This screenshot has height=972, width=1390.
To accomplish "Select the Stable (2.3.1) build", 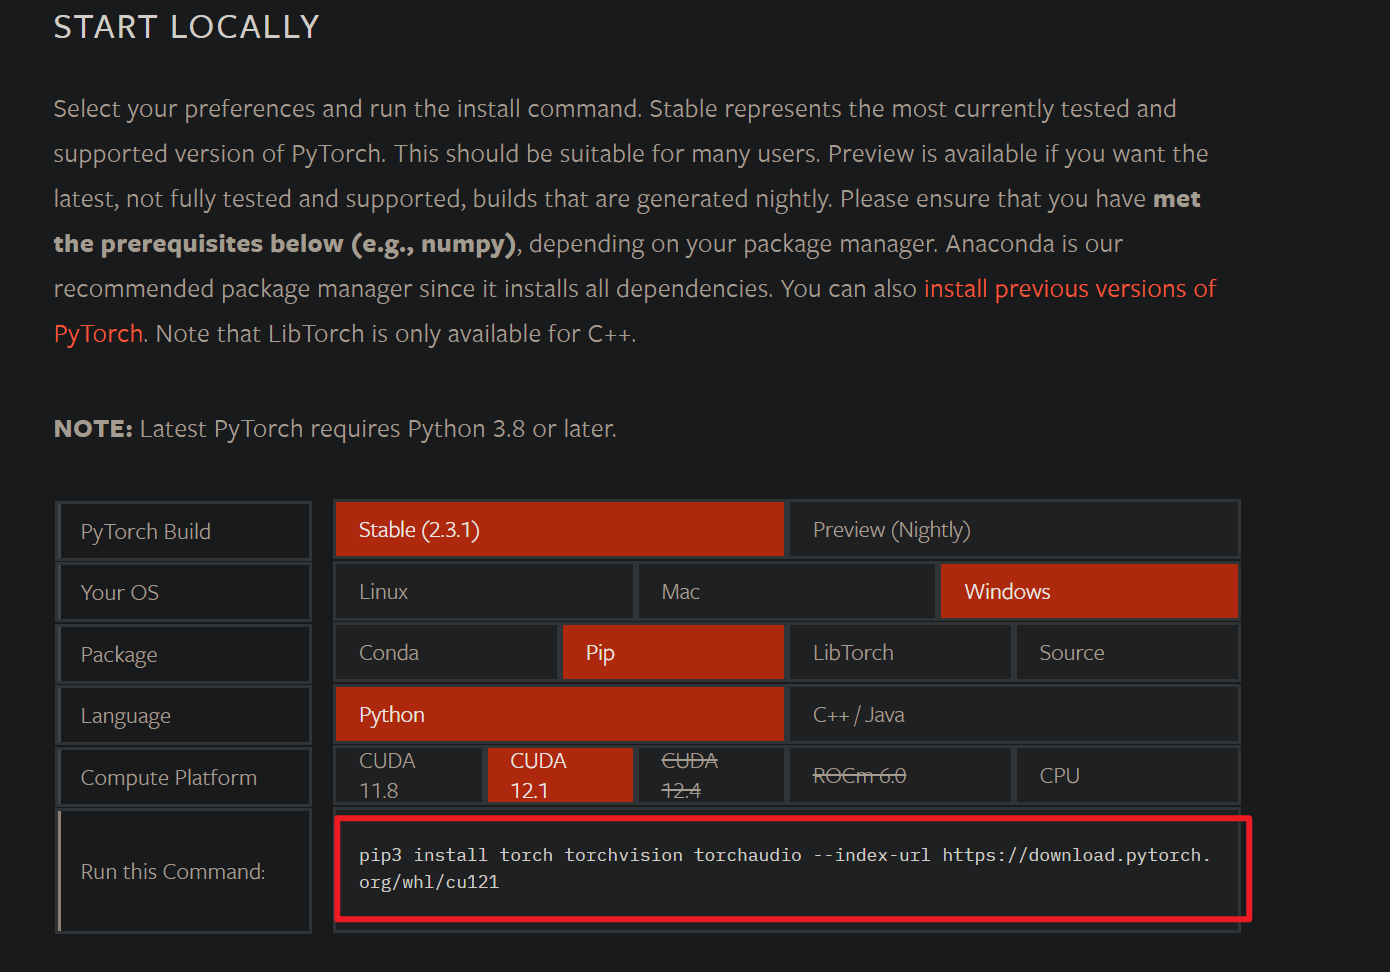I will pyautogui.click(x=558, y=529).
